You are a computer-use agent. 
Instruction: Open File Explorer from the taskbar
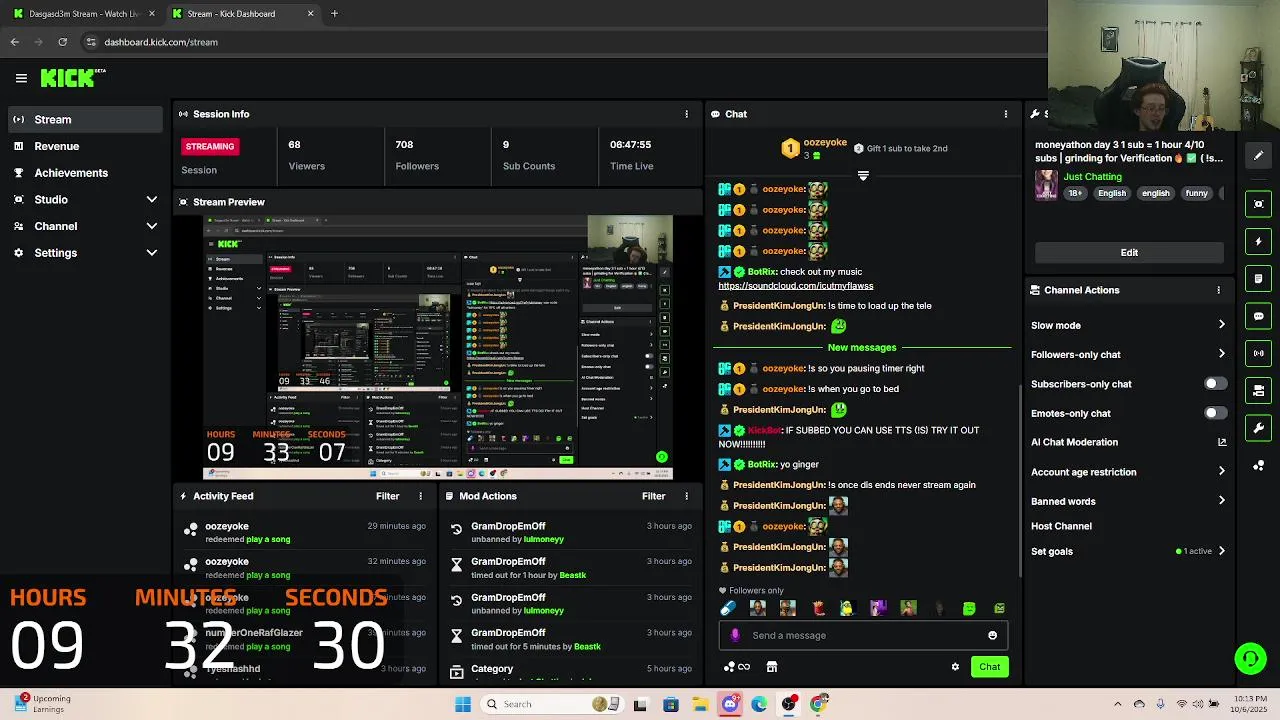tap(700, 704)
